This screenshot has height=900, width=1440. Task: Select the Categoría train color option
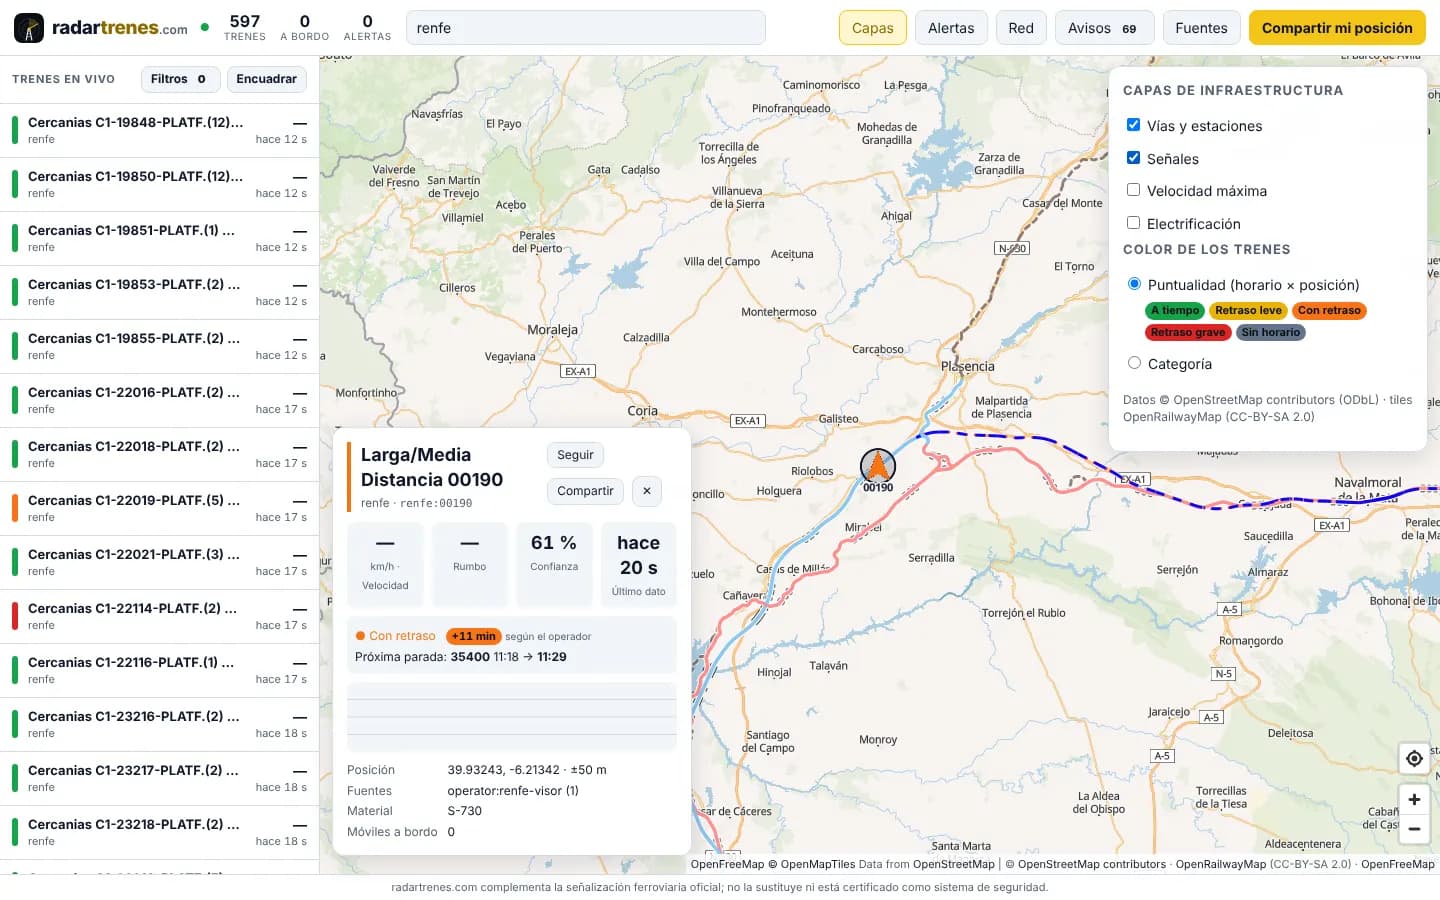(x=1134, y=363)
